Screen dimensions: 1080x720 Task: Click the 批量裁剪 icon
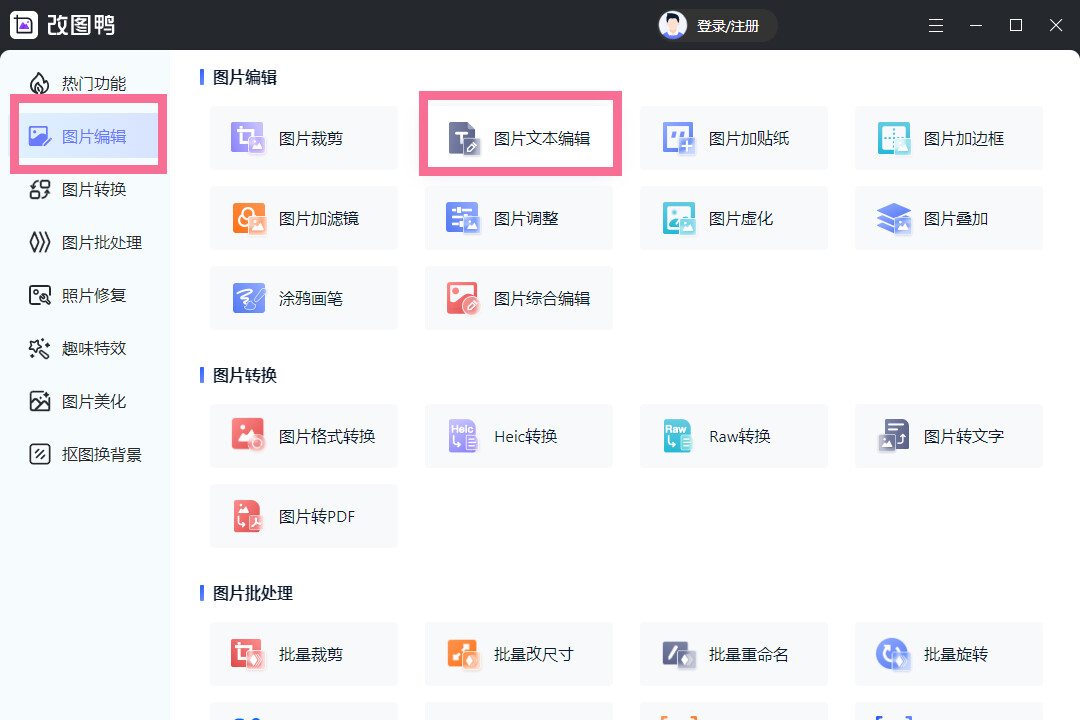click(x=247, y=654)
